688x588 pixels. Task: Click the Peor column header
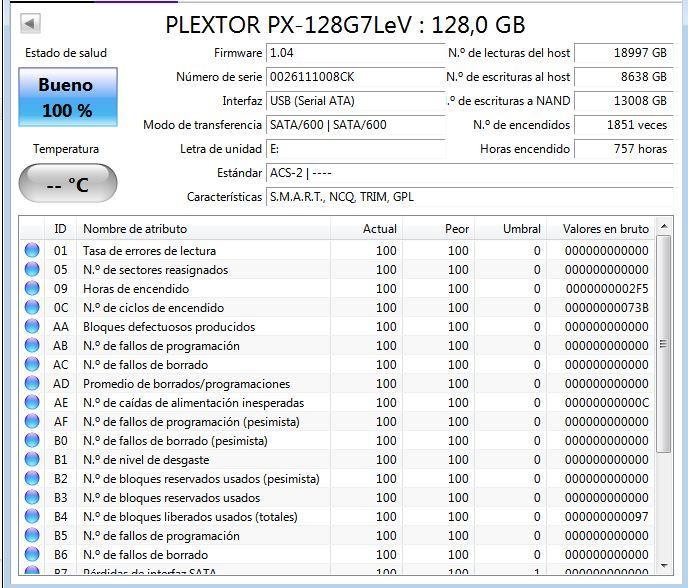coord(438,229)
